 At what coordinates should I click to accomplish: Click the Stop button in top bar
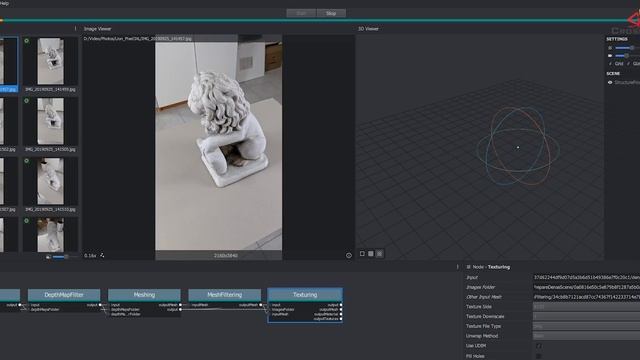(331, 13)
